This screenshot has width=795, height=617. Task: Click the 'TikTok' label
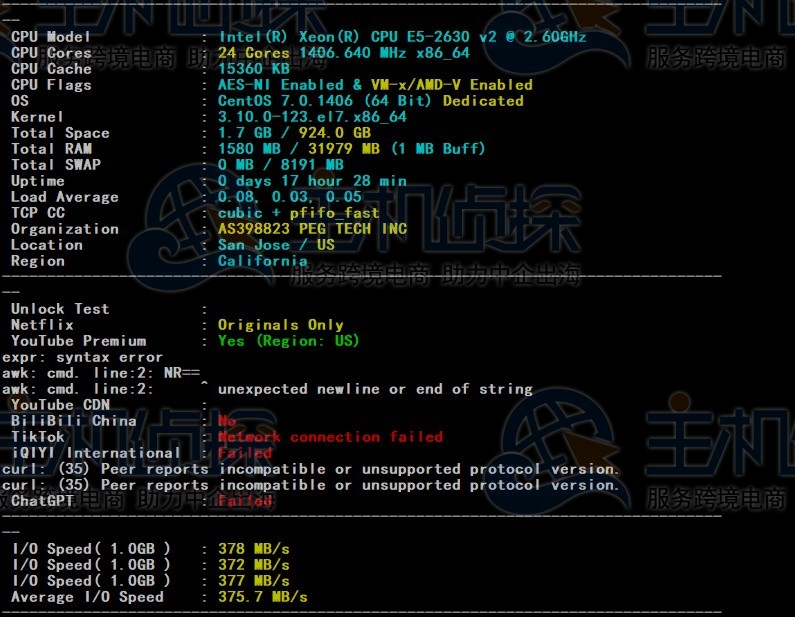pos(38,437)
